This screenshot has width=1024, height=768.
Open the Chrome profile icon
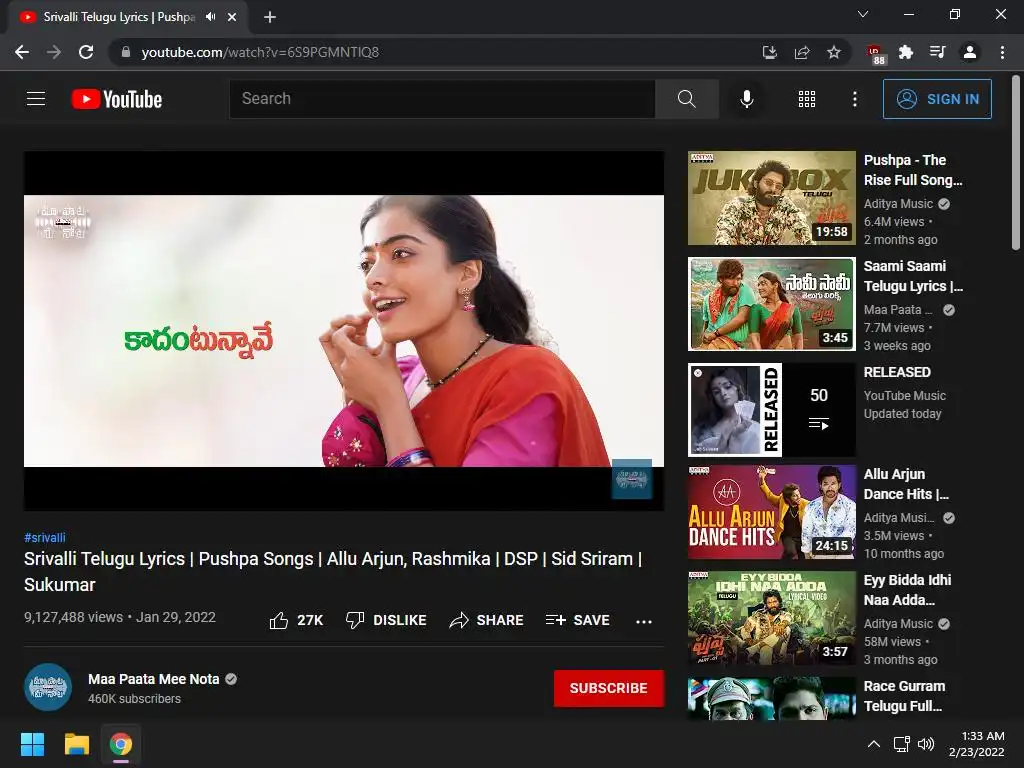click(970, 52)
